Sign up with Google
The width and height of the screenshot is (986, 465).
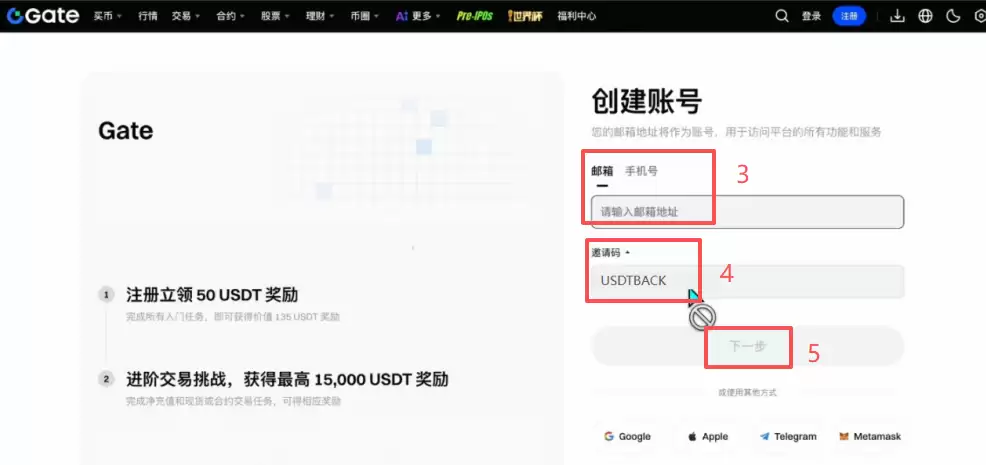click(627, 436)
